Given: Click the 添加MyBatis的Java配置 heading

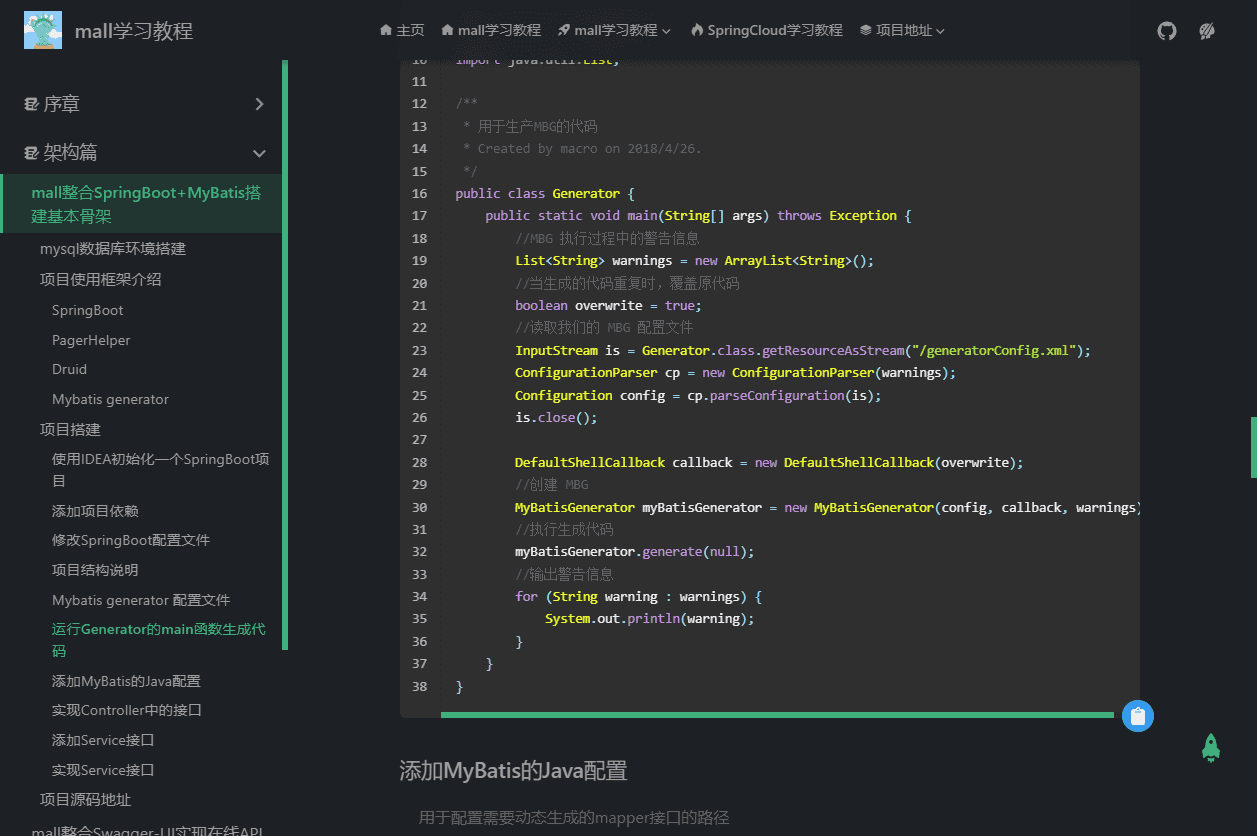Looking at the screenshot, I should [513, 771].
